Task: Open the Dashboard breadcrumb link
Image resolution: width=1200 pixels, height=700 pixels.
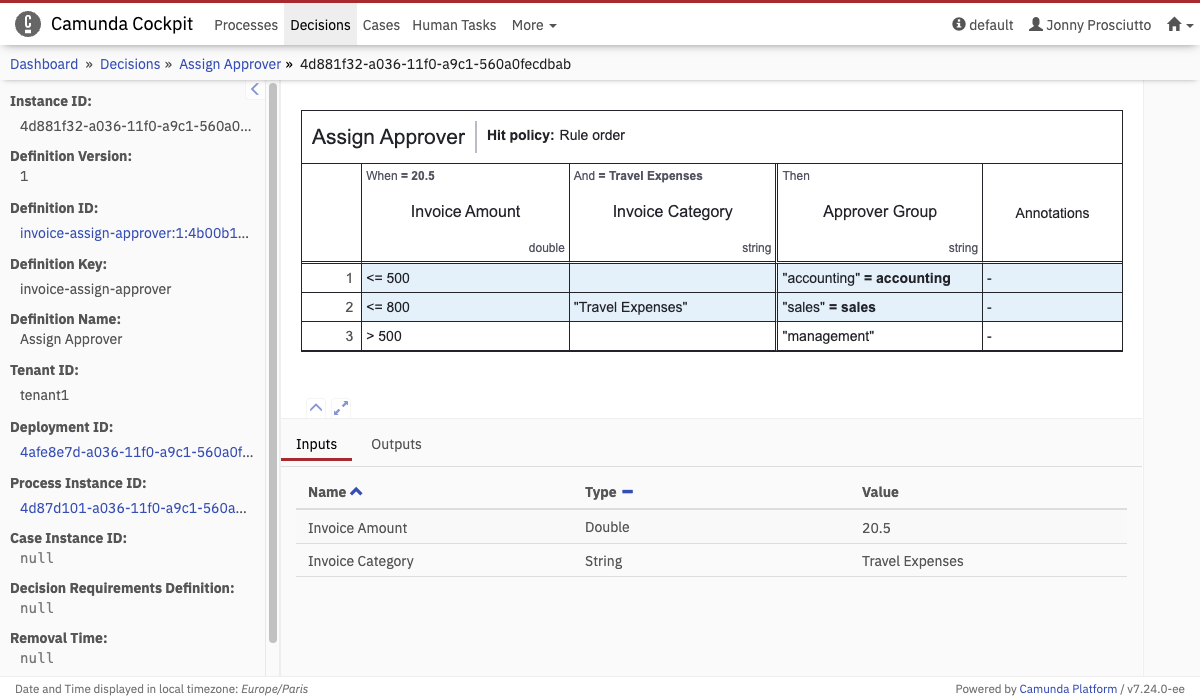Action: tap(44, 64)
